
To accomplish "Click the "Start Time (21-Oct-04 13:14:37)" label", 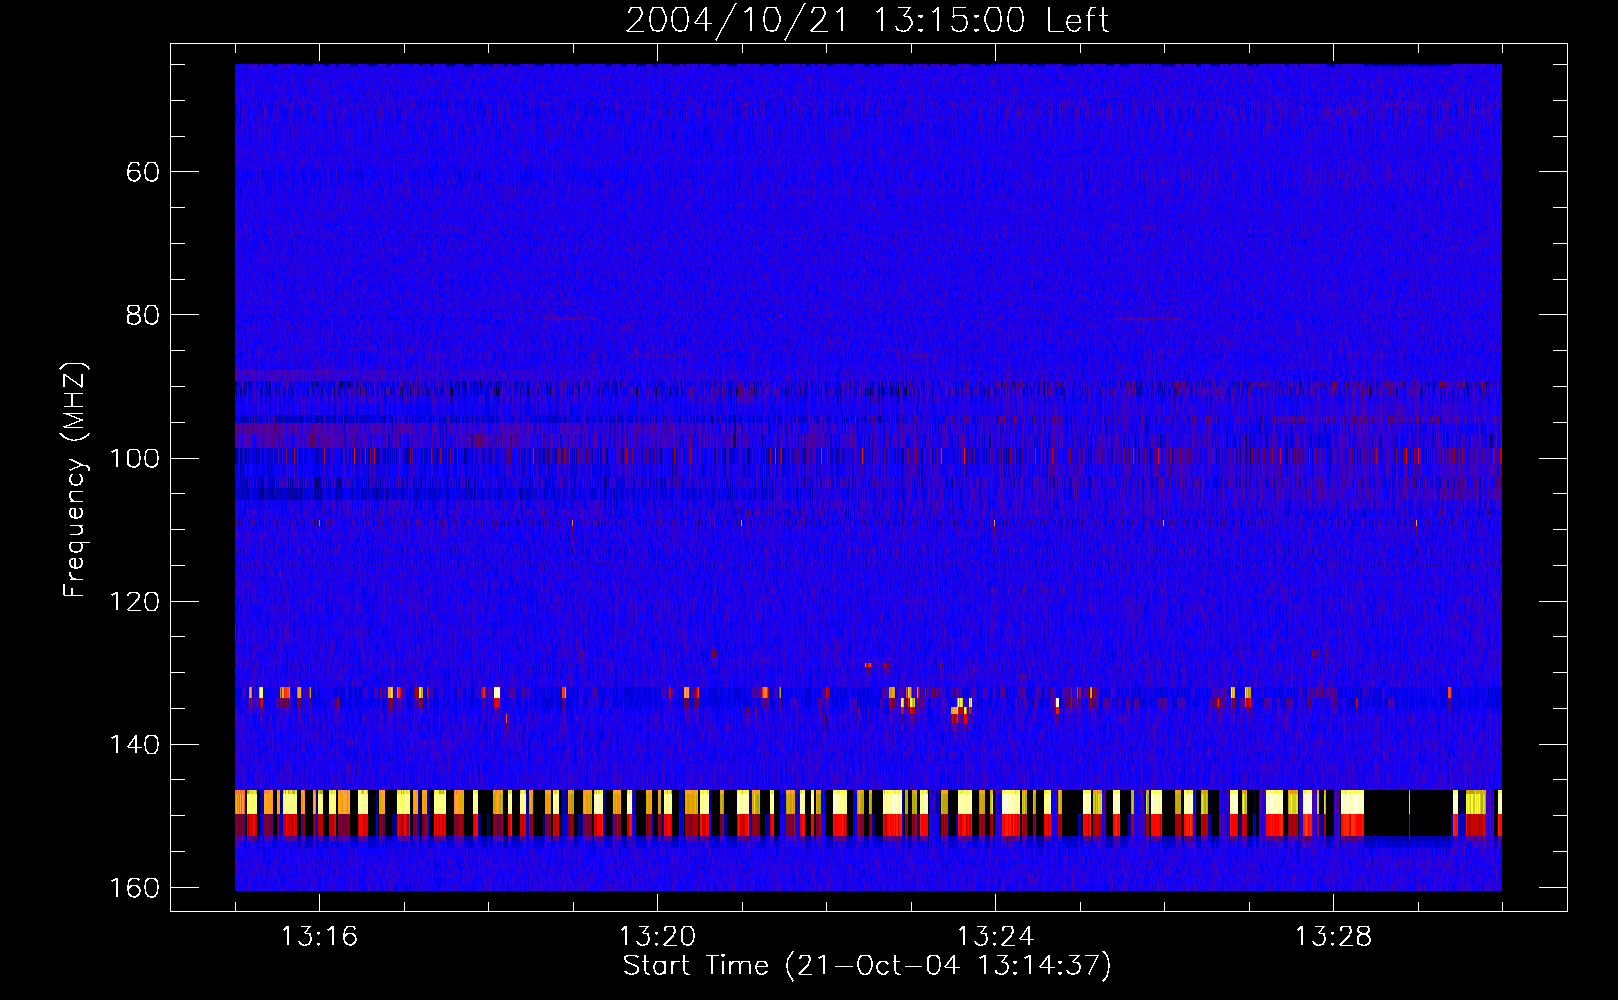I will (x=867, y=966).
